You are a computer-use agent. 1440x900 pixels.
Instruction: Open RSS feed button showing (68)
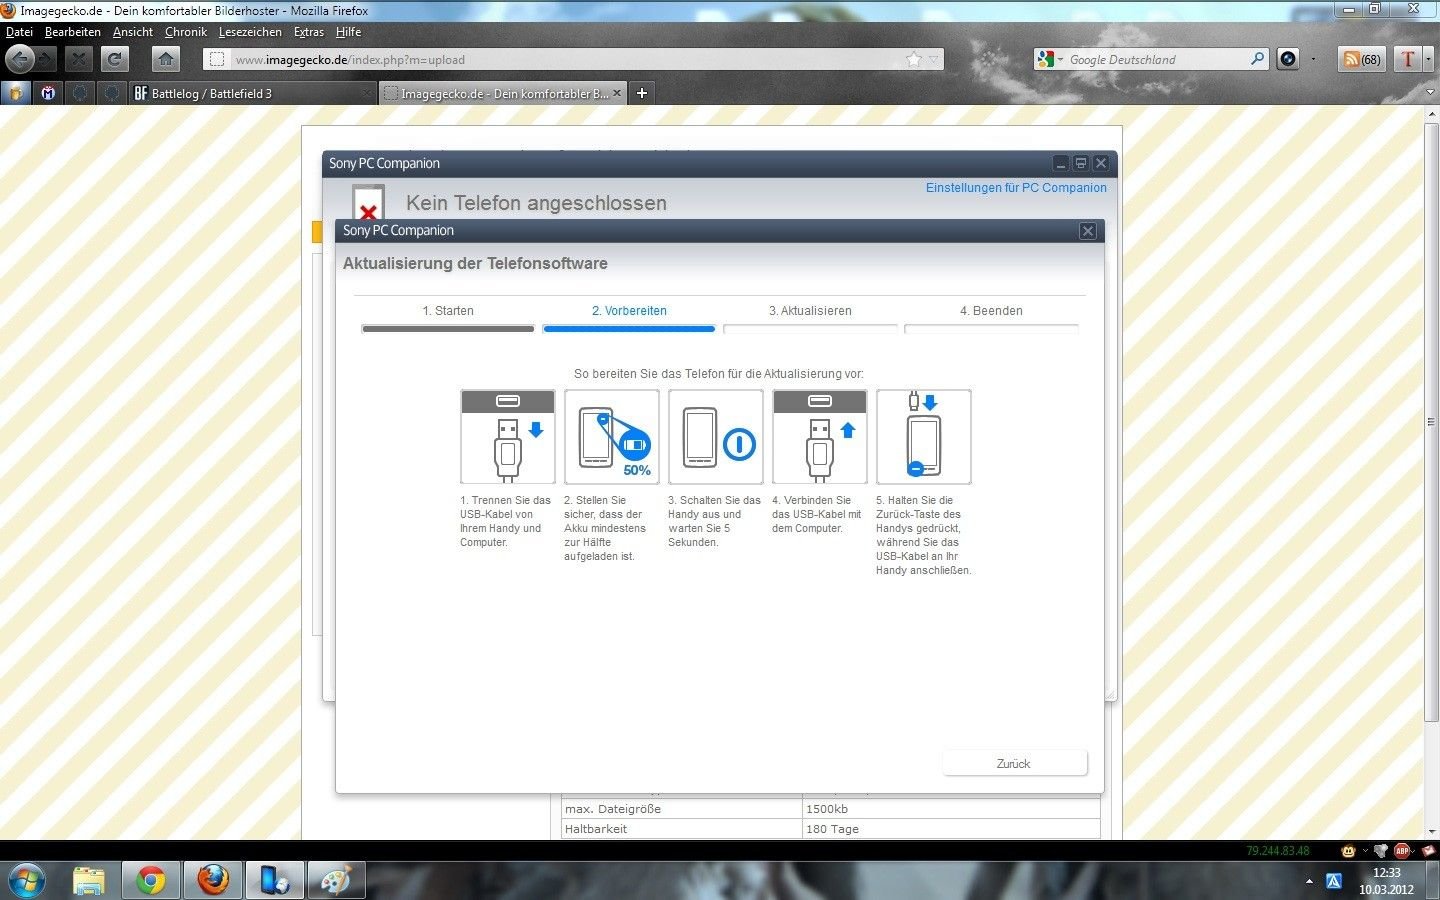[x=1361, y=59]
